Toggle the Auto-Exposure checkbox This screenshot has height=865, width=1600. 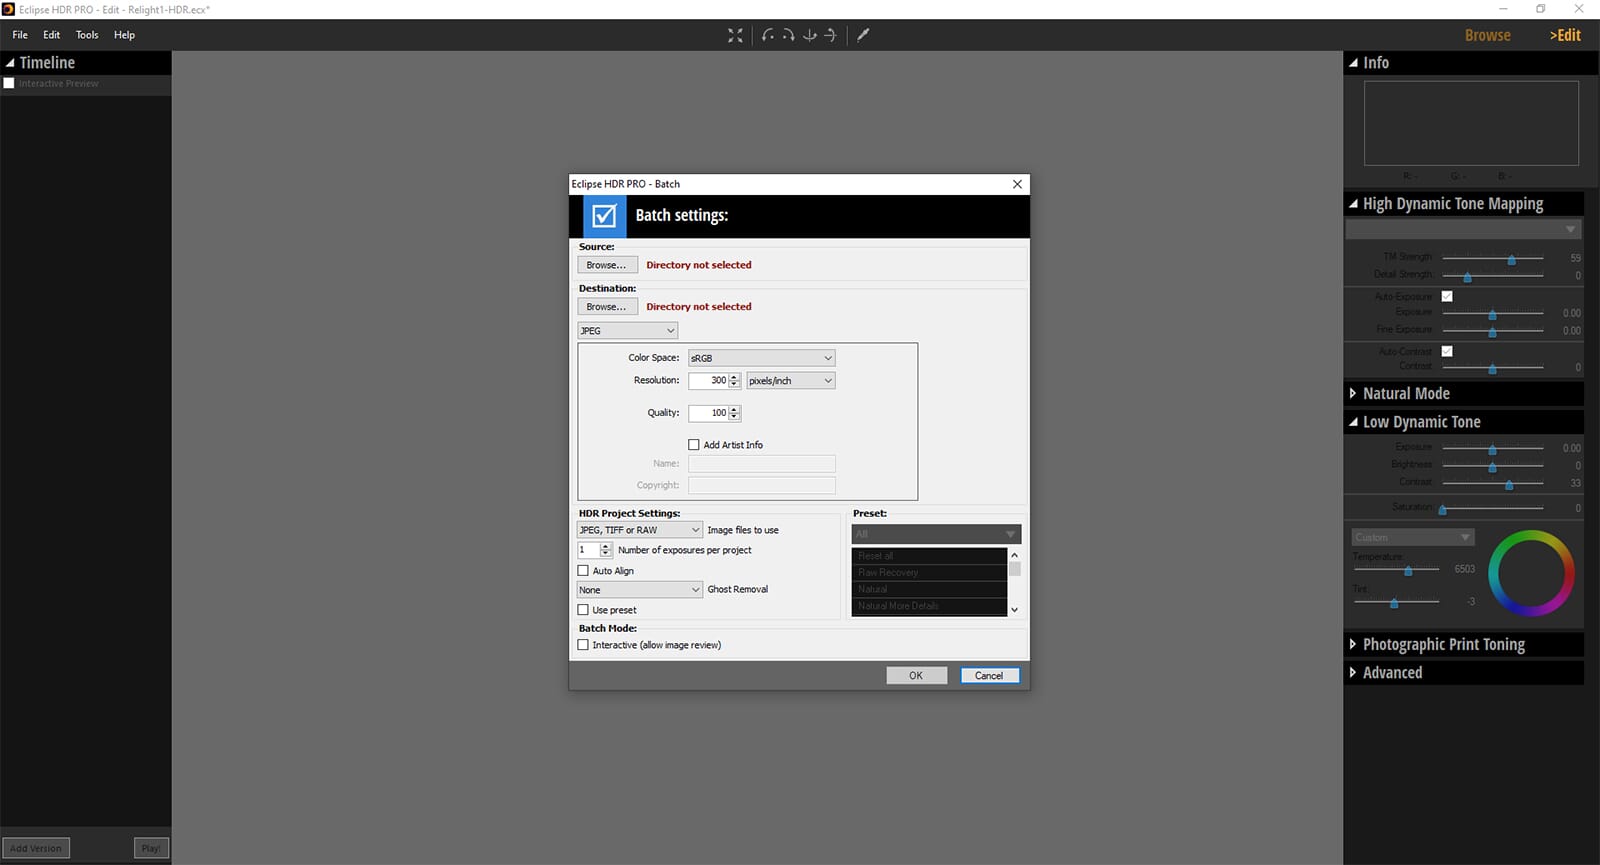(1447, 296)
